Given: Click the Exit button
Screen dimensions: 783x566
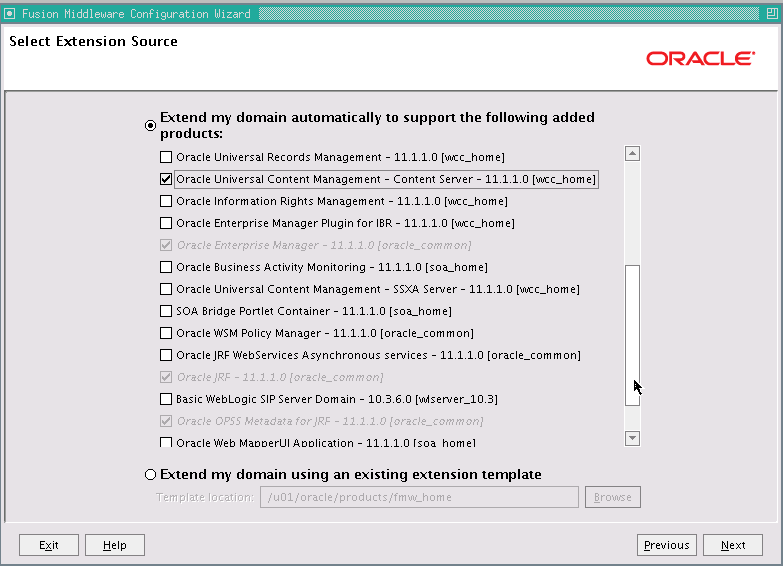Looking at the screenshot, I should coord(49,545).
